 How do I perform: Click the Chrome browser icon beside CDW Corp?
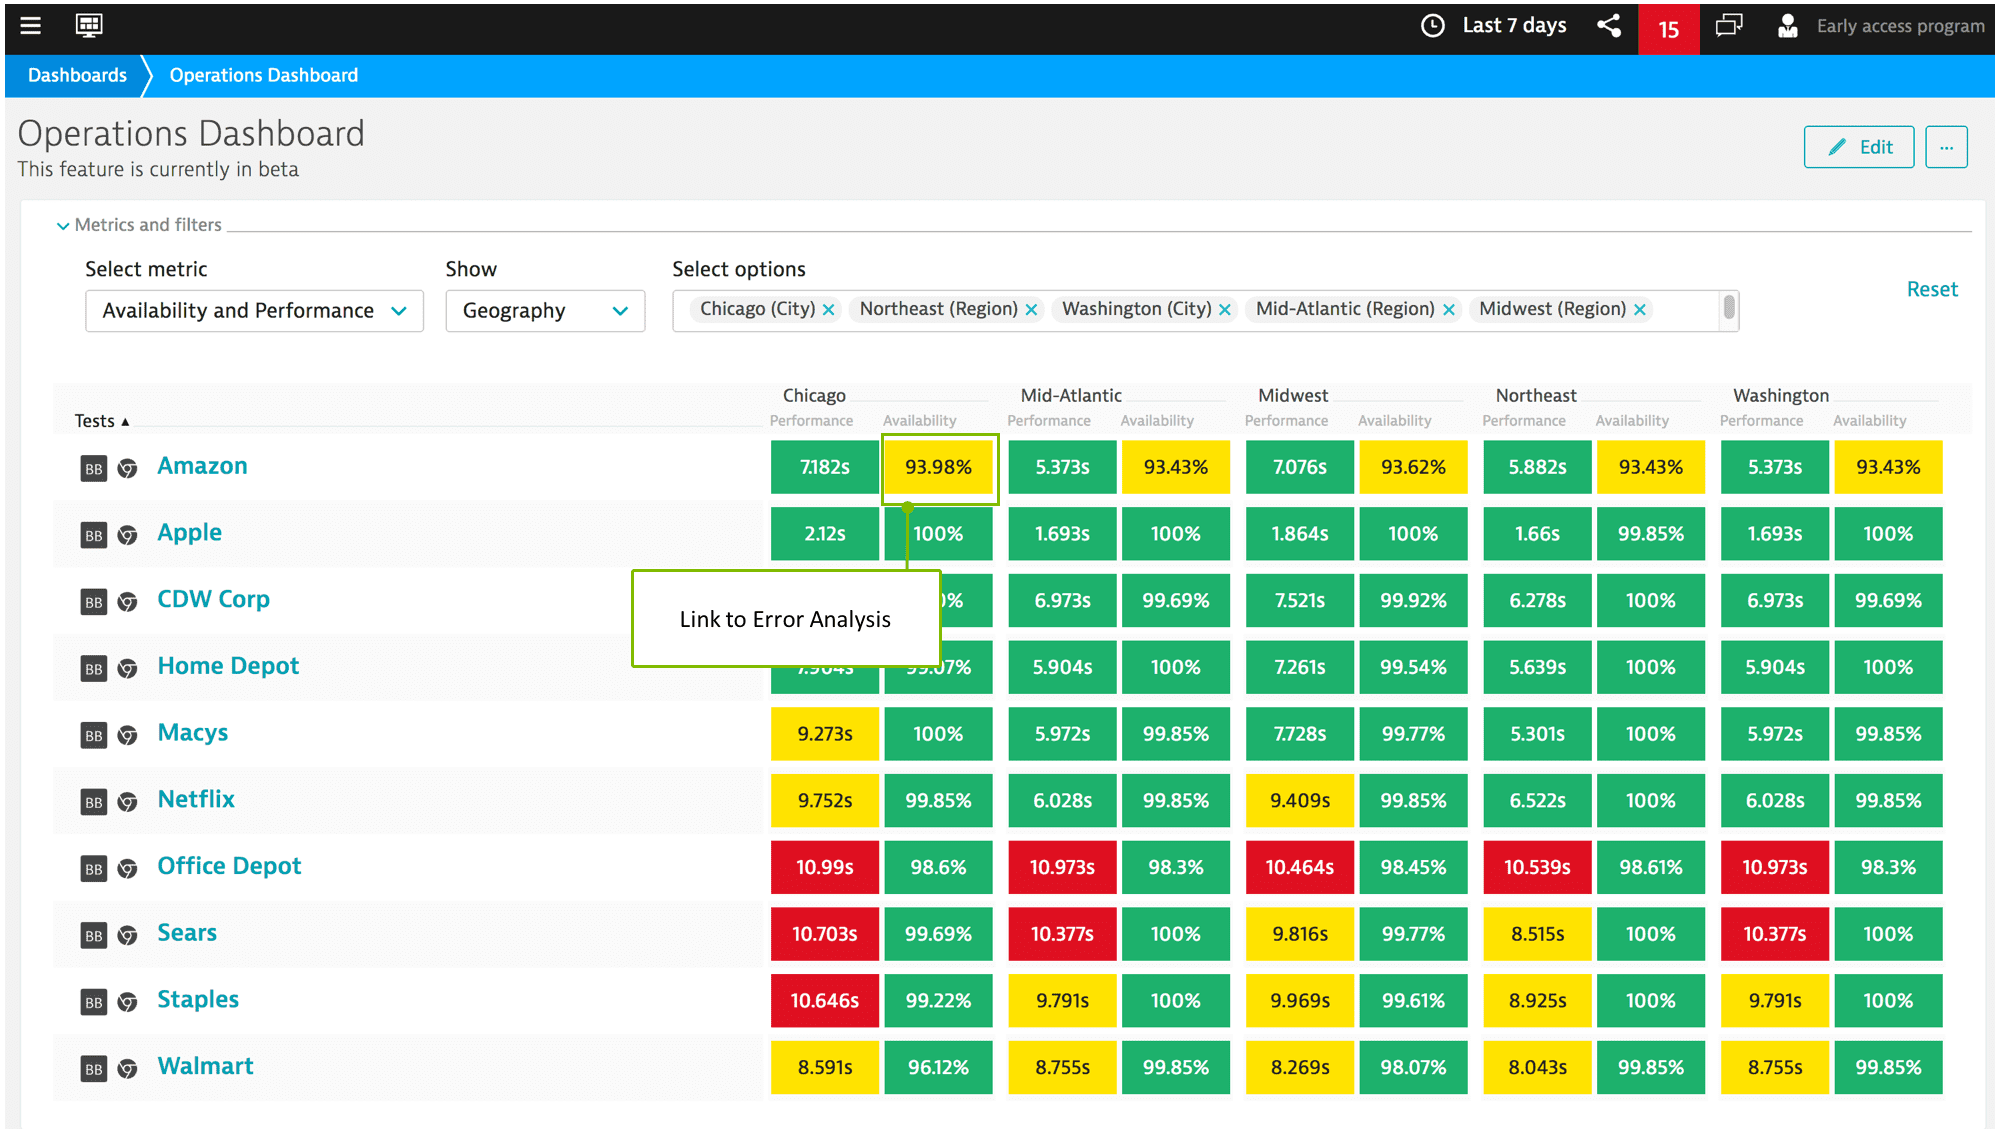(x=127, y=602)
